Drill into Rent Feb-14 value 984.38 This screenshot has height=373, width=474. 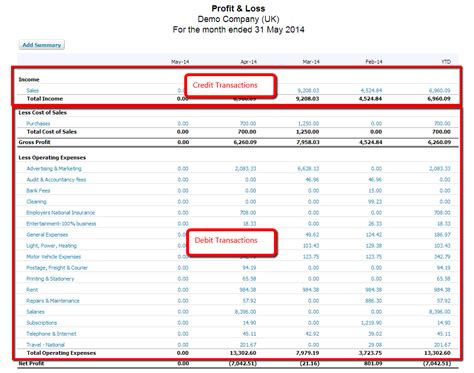(374, 290)
